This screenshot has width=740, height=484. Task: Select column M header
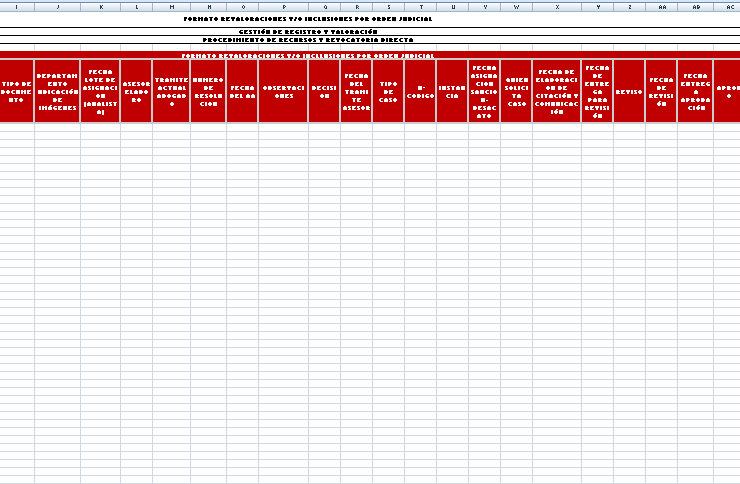tap(171, 7)
